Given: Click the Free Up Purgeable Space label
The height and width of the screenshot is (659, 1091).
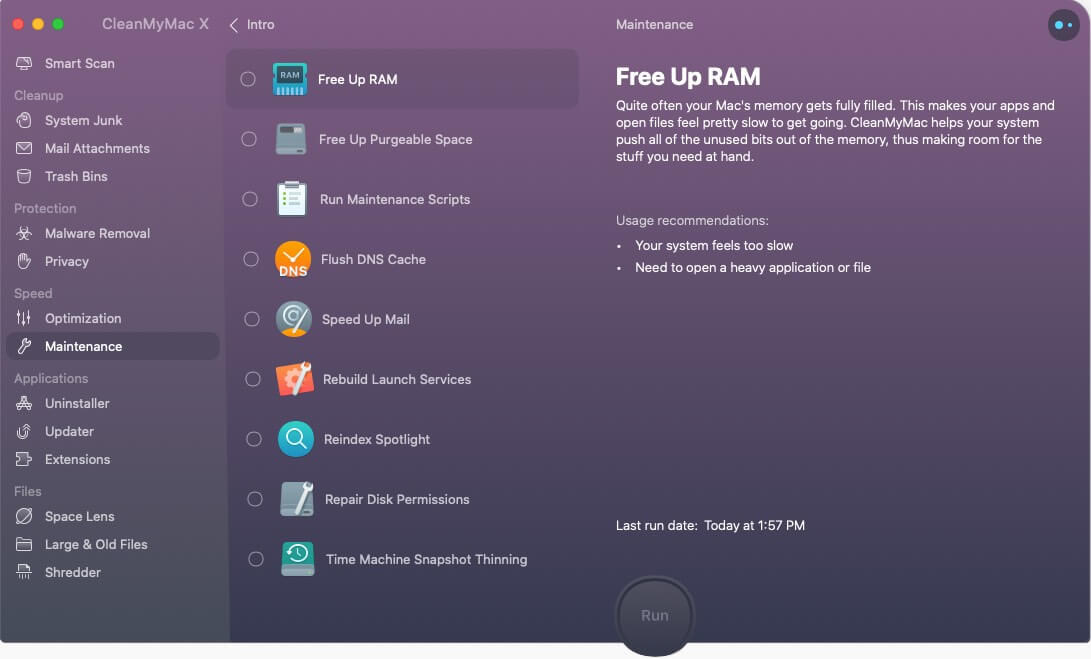Looking at the screenshot, I should (x=395, y=139).
